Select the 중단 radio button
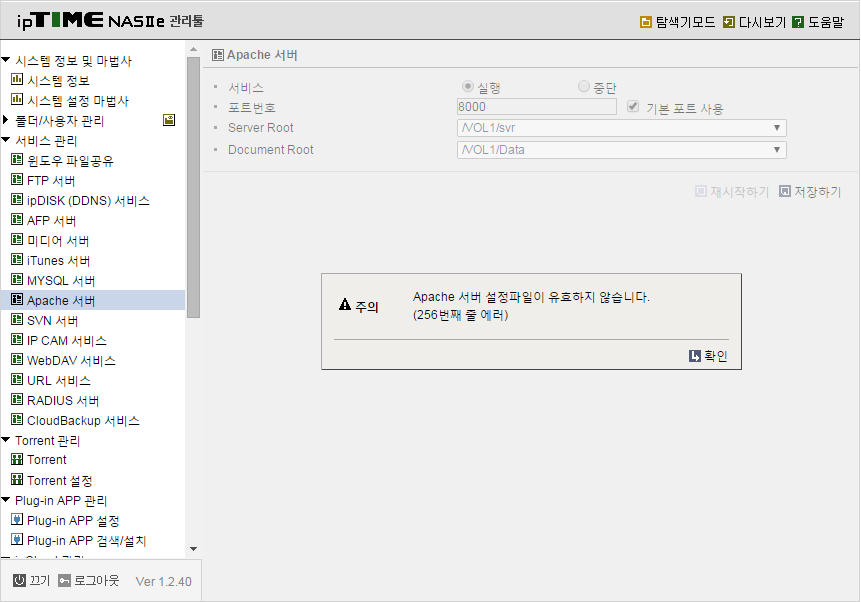Image resolution: width=861 pixels, height=602 pixels. (584, 86)
